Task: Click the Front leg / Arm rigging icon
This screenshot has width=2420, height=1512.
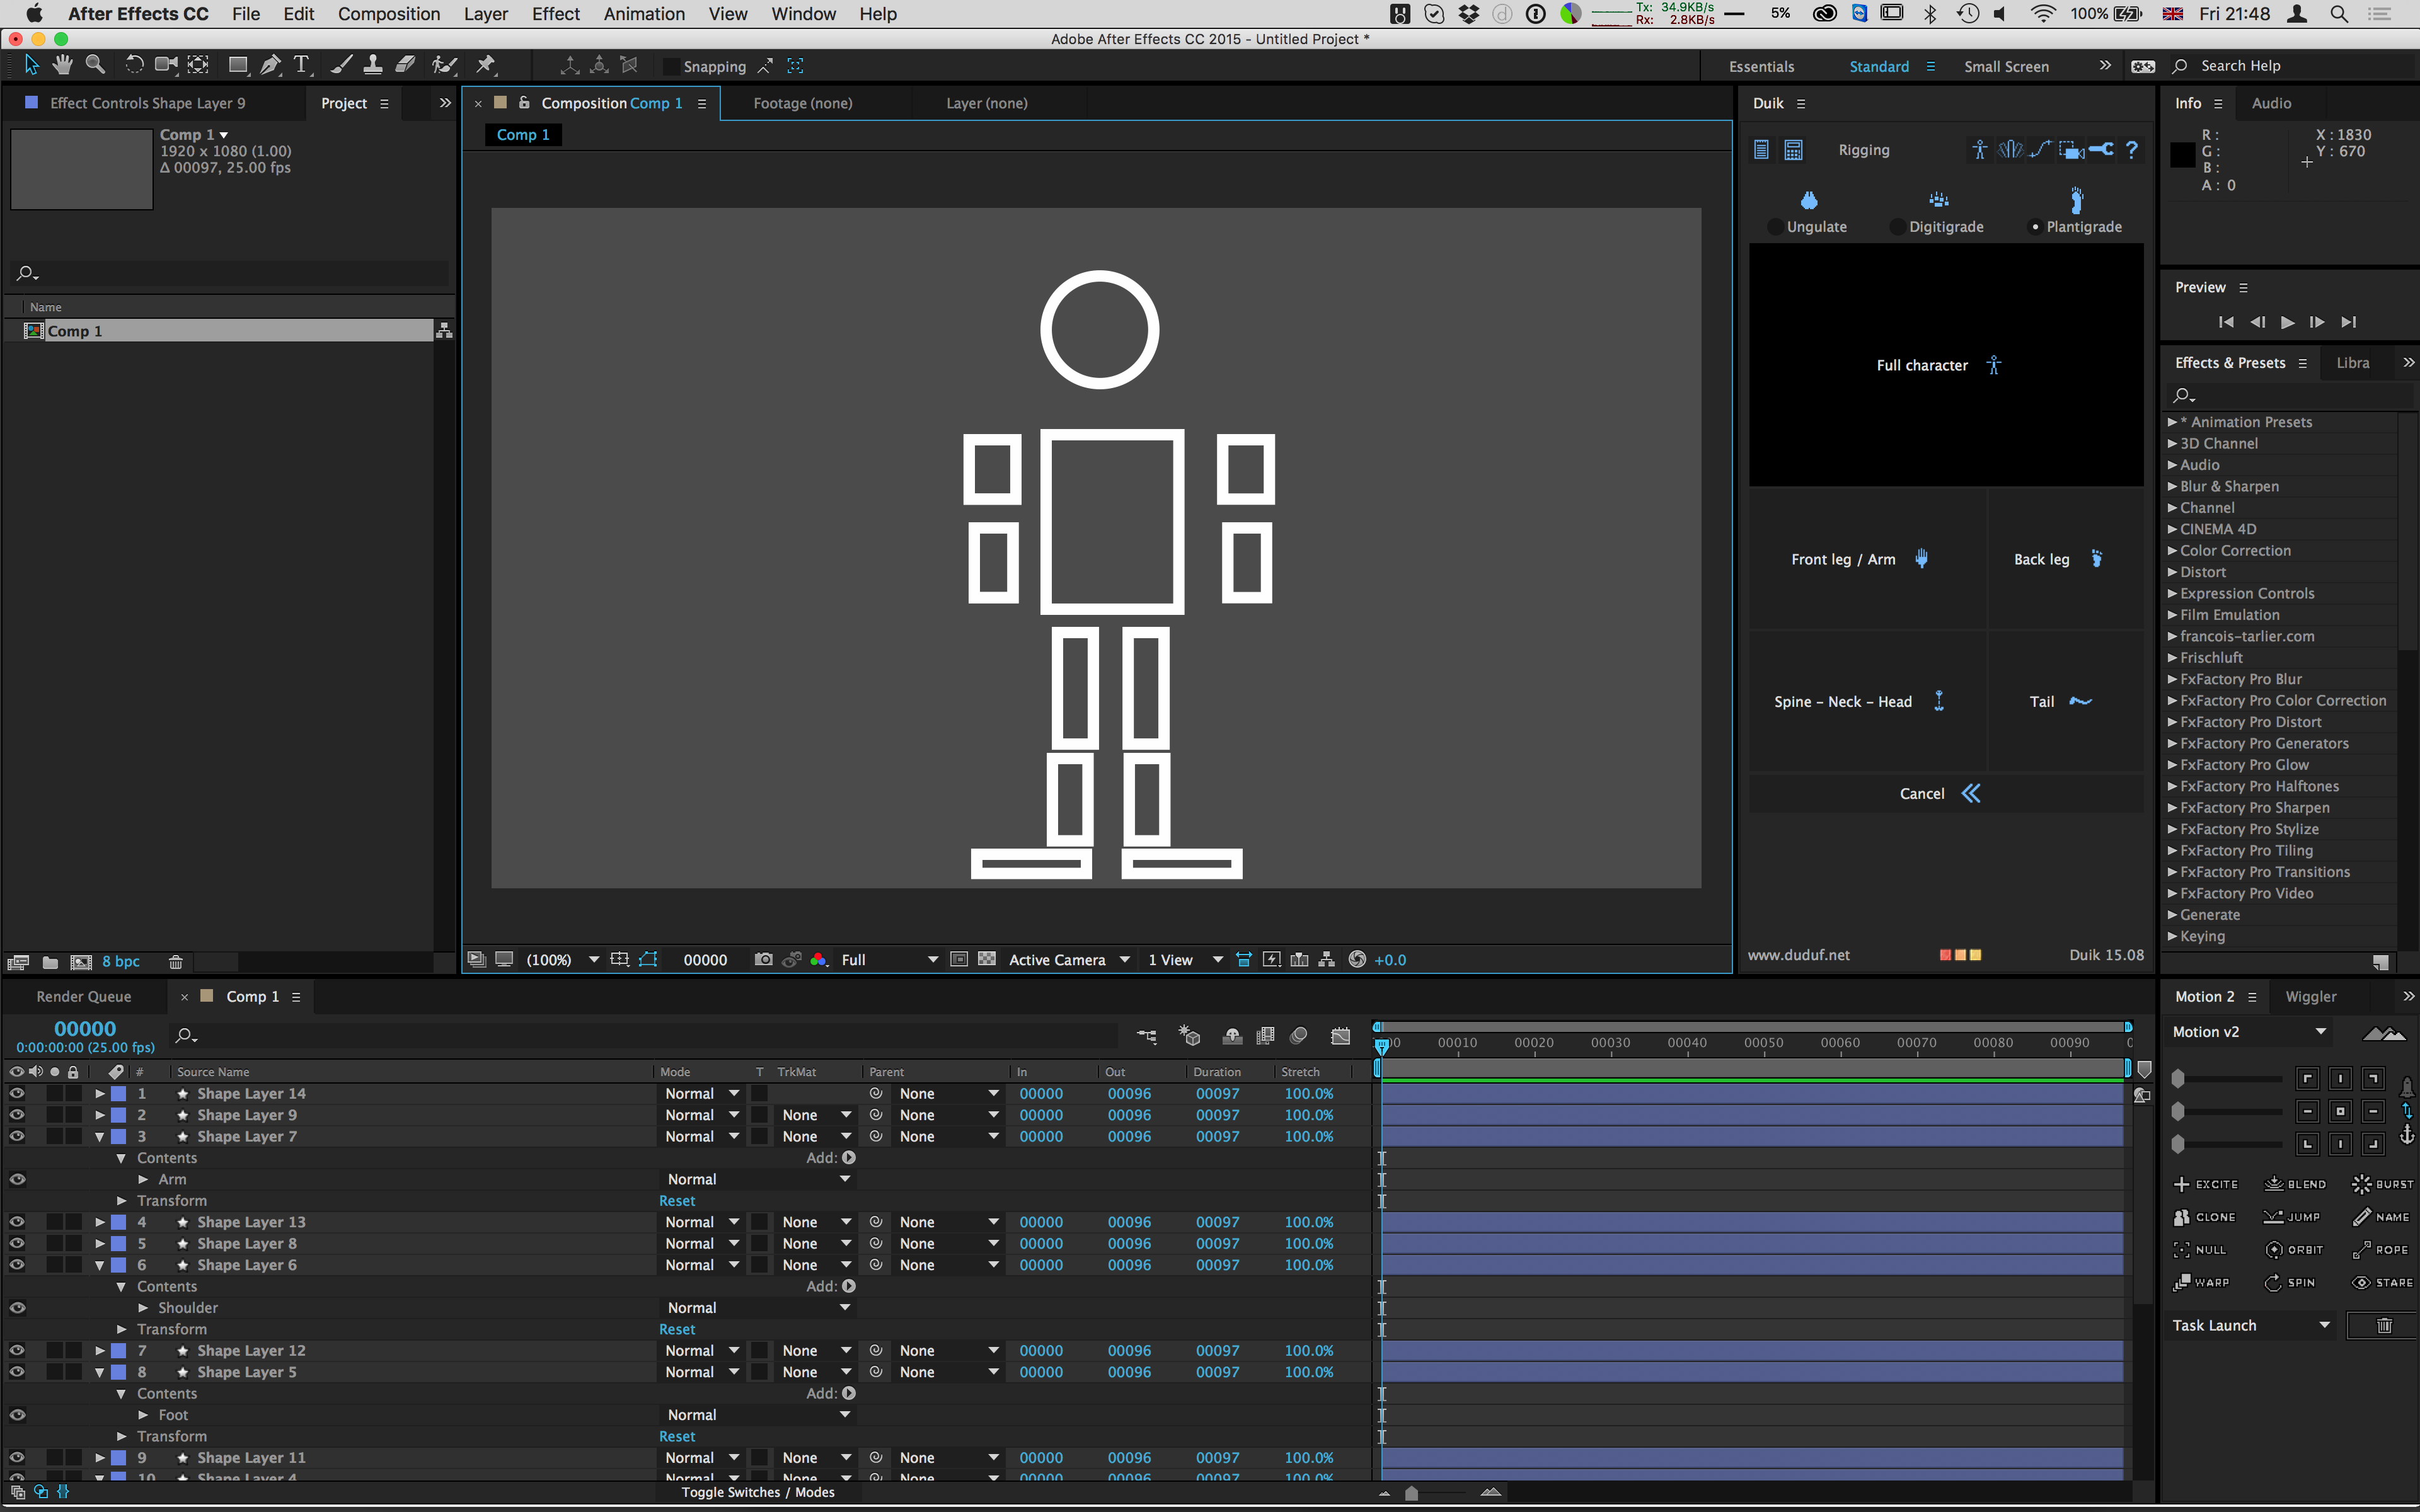Action: point(1922,558)
